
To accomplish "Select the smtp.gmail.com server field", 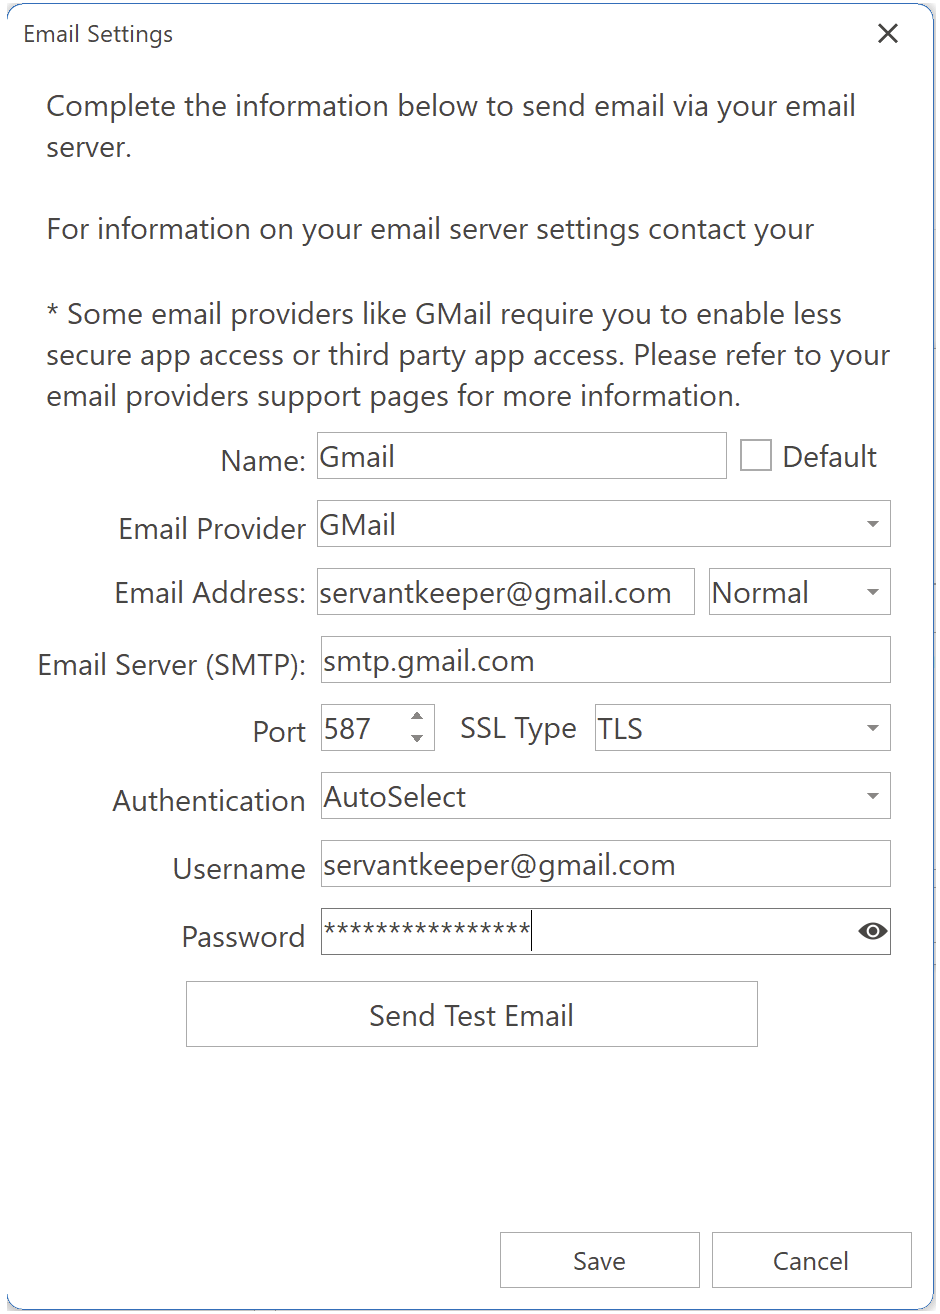I will [x=605, y=660].
